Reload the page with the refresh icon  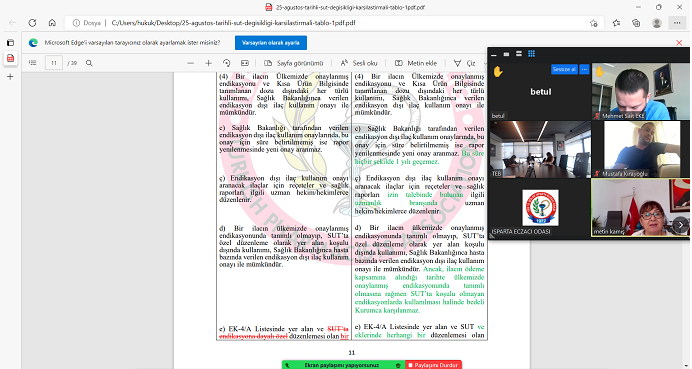[x=32, y=23]
